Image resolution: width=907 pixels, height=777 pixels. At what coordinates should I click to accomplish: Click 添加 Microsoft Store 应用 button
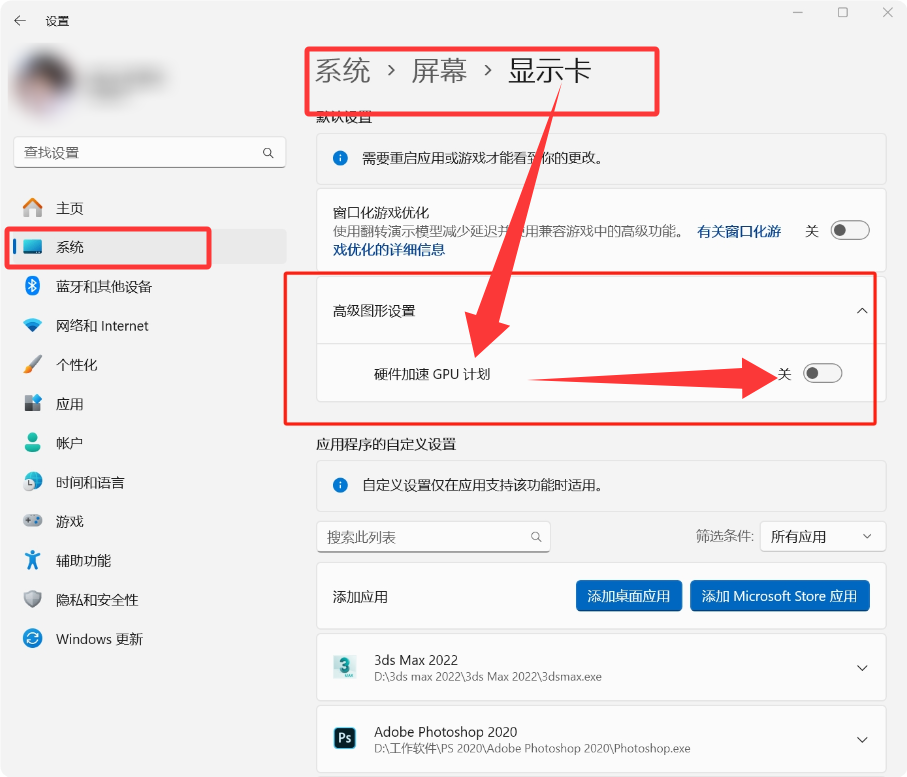click(779, 596)
